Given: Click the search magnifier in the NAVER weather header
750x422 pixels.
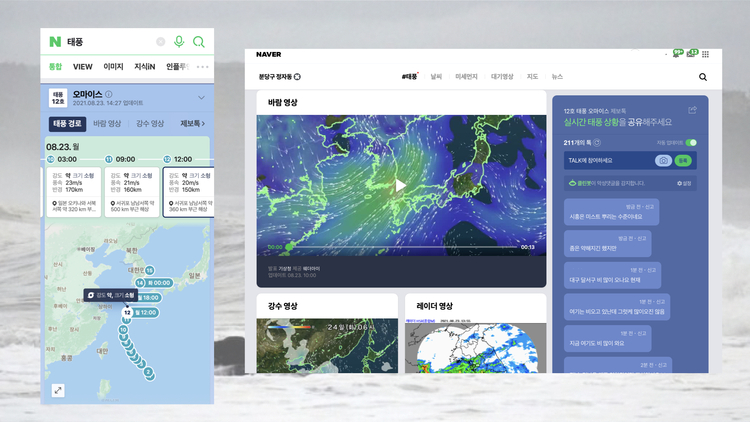Looking at the screenshot, I should [x=703, y=76].
